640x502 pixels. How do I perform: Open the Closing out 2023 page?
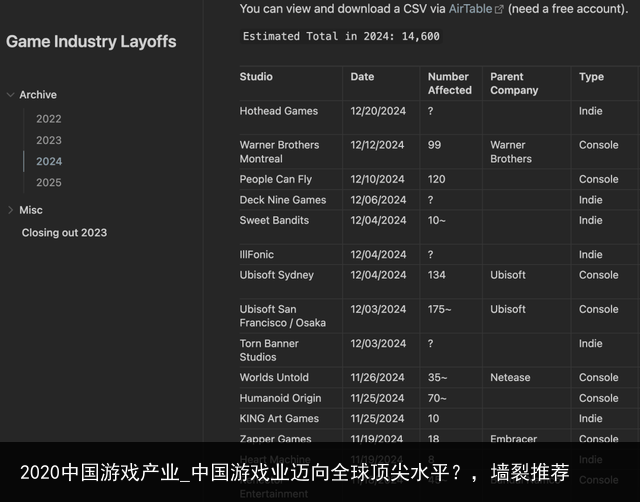pos(64,233)
